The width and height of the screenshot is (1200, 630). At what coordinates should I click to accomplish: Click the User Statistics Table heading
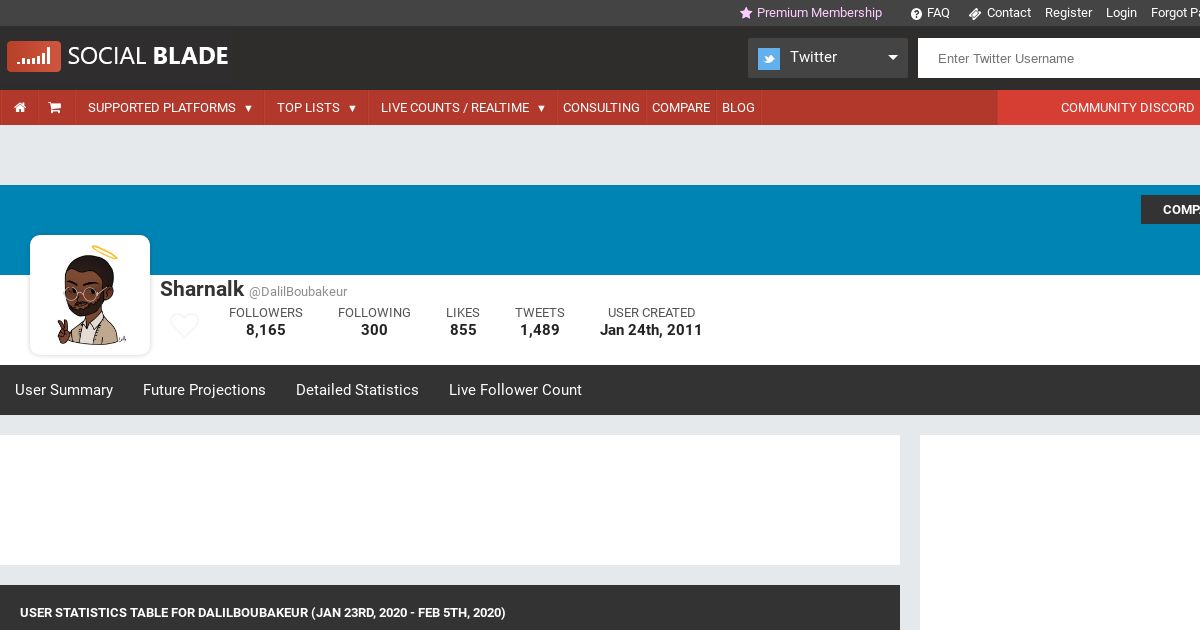tap(263, 613)
